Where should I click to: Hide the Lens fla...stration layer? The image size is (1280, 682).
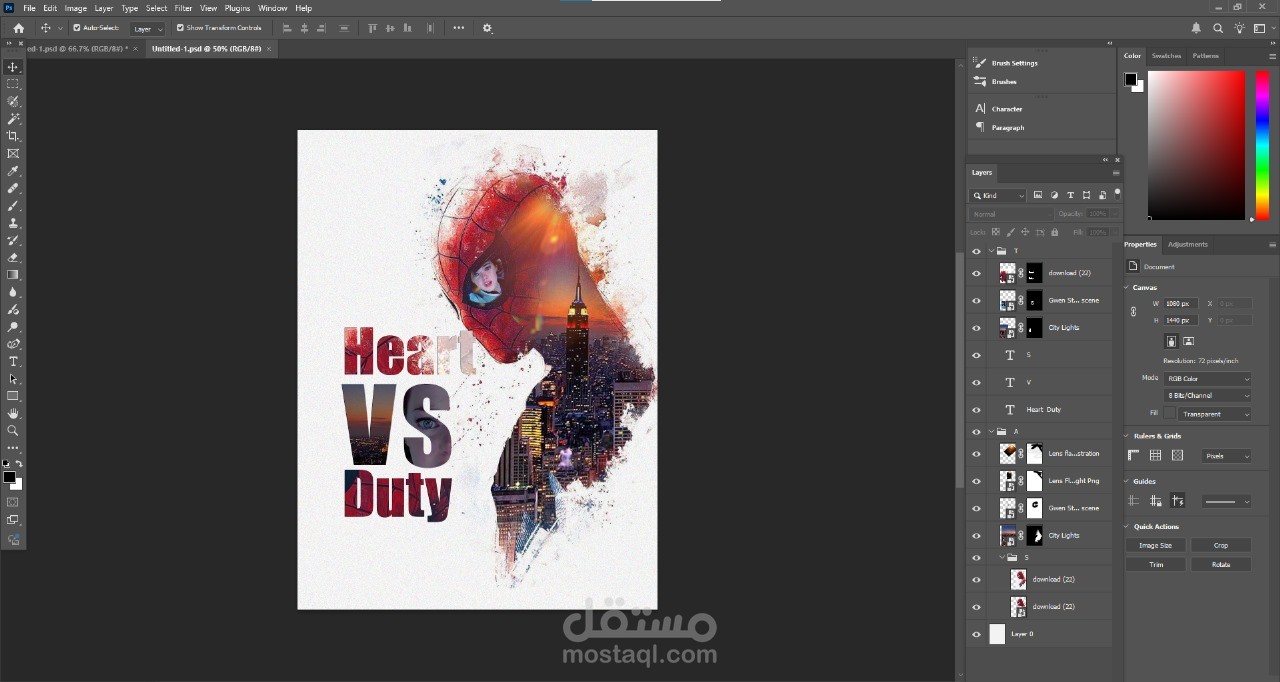(976, 453)
